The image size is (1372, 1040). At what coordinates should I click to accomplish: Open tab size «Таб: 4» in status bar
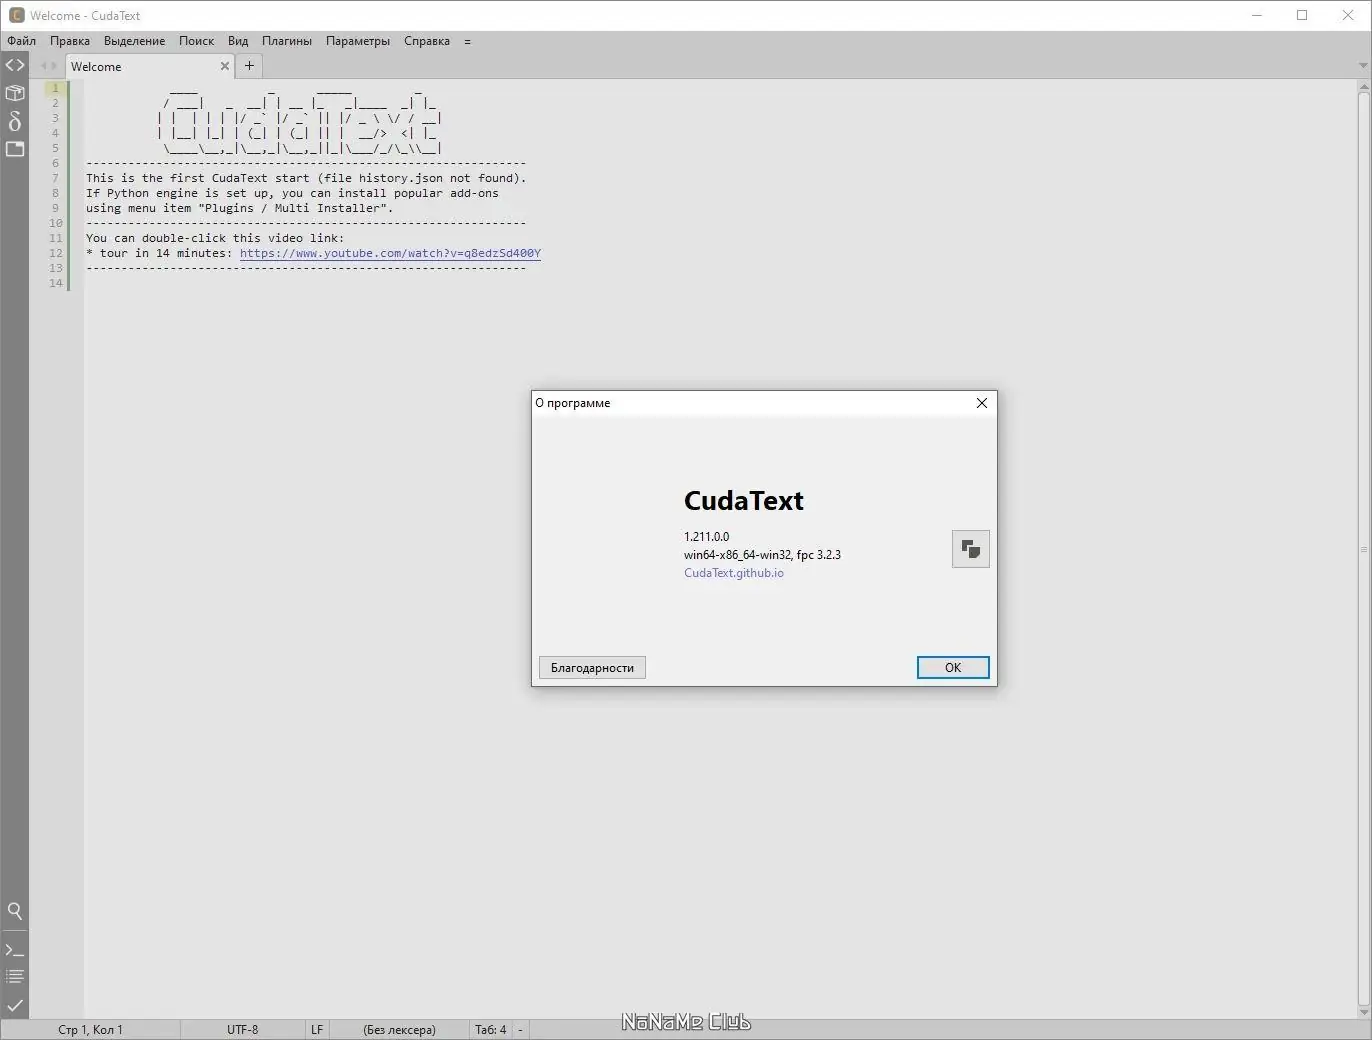click(490, 1029)
